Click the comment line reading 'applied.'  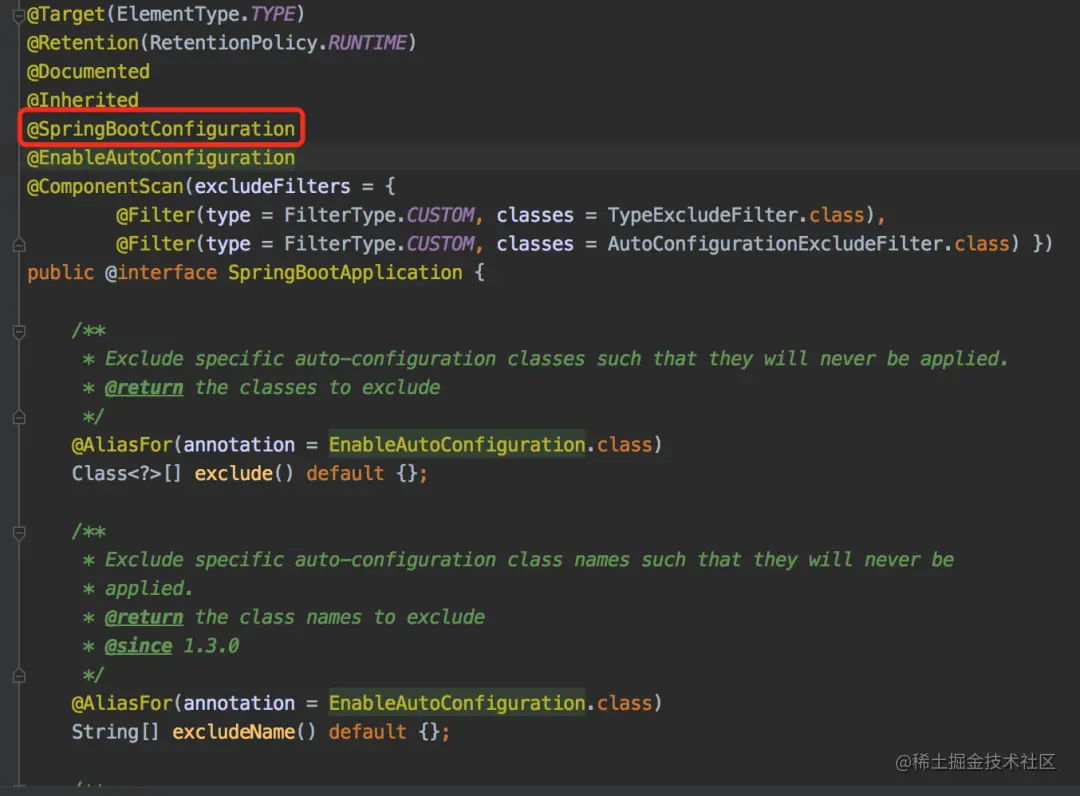point(149,589)
